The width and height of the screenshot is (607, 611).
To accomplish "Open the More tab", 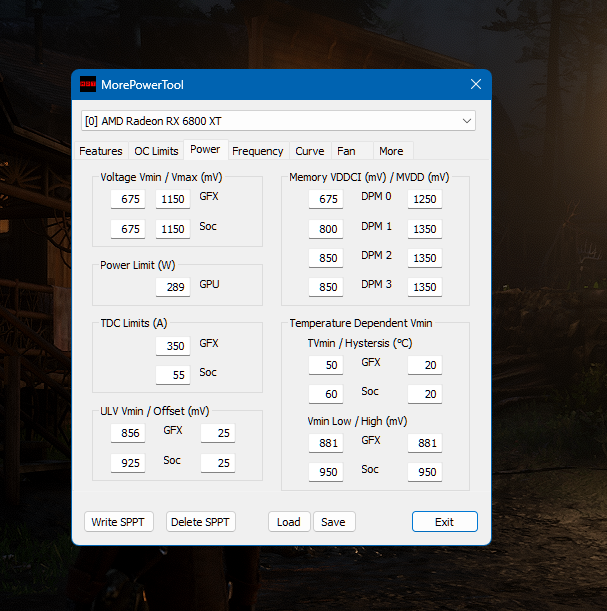I will 391,151.
